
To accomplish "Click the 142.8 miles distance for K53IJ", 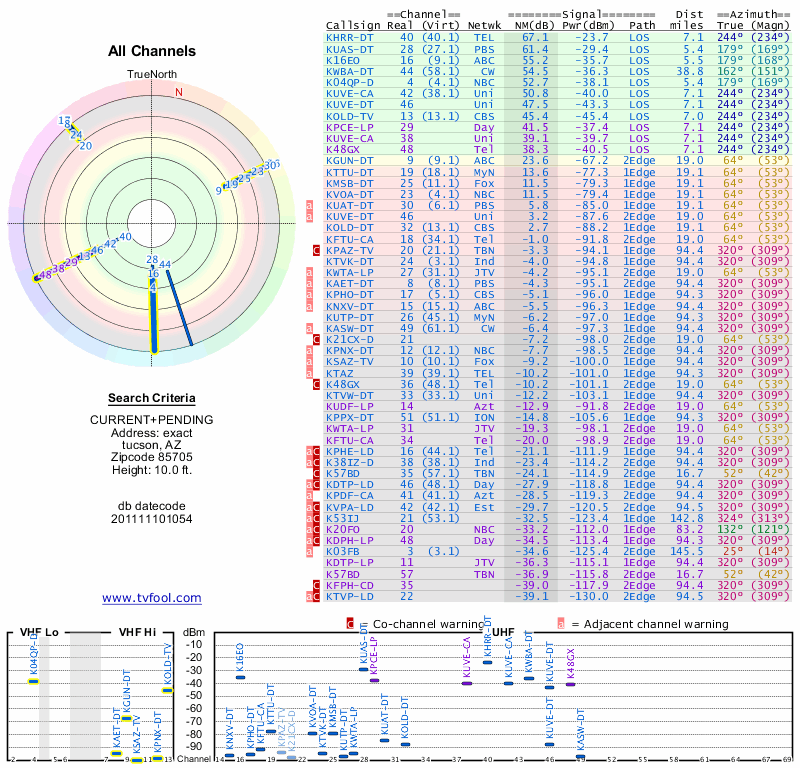I will click(x=686, y=518).
